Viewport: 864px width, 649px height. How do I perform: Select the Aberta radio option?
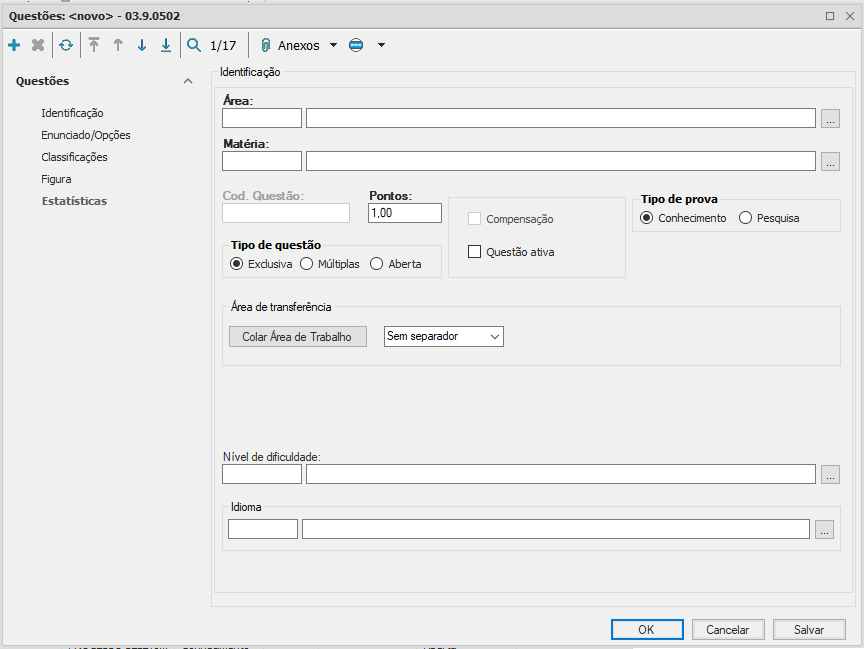[x=377, y=264]
